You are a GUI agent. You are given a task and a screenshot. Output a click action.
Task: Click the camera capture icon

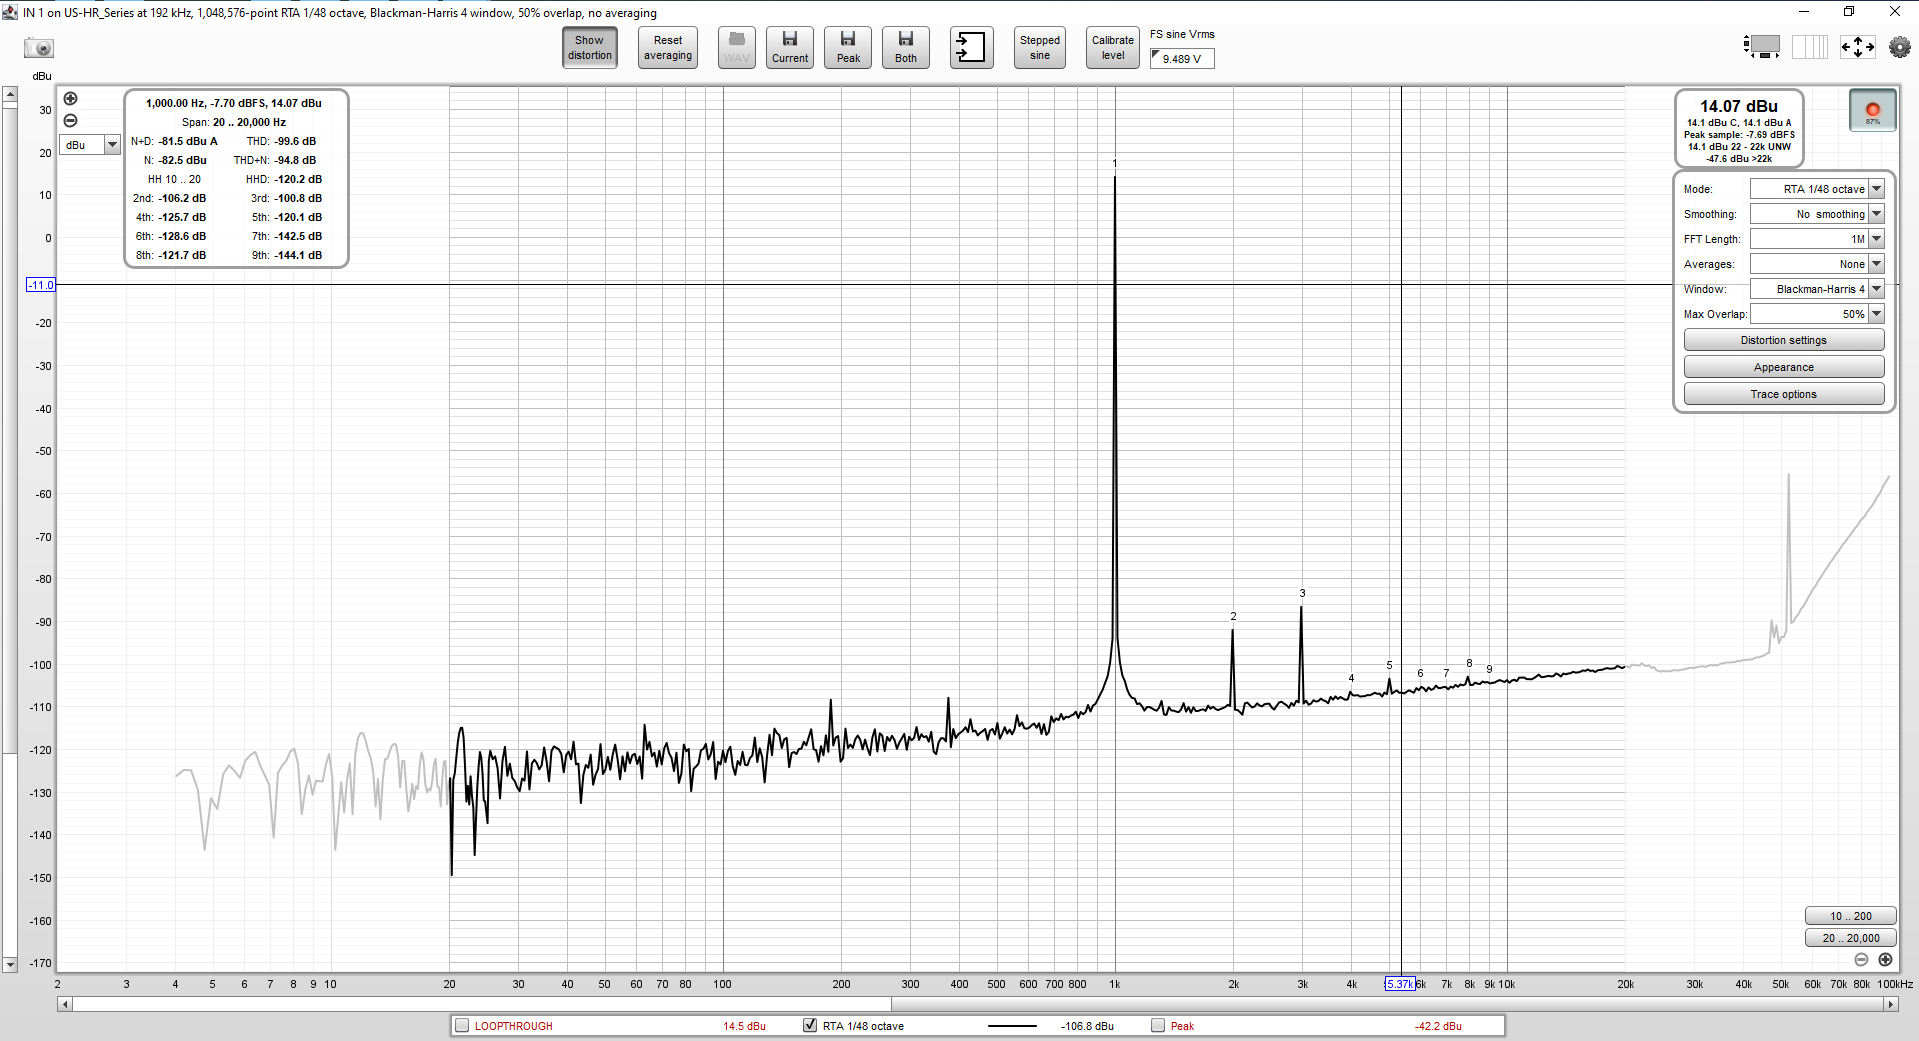click(x=39, y=48)
